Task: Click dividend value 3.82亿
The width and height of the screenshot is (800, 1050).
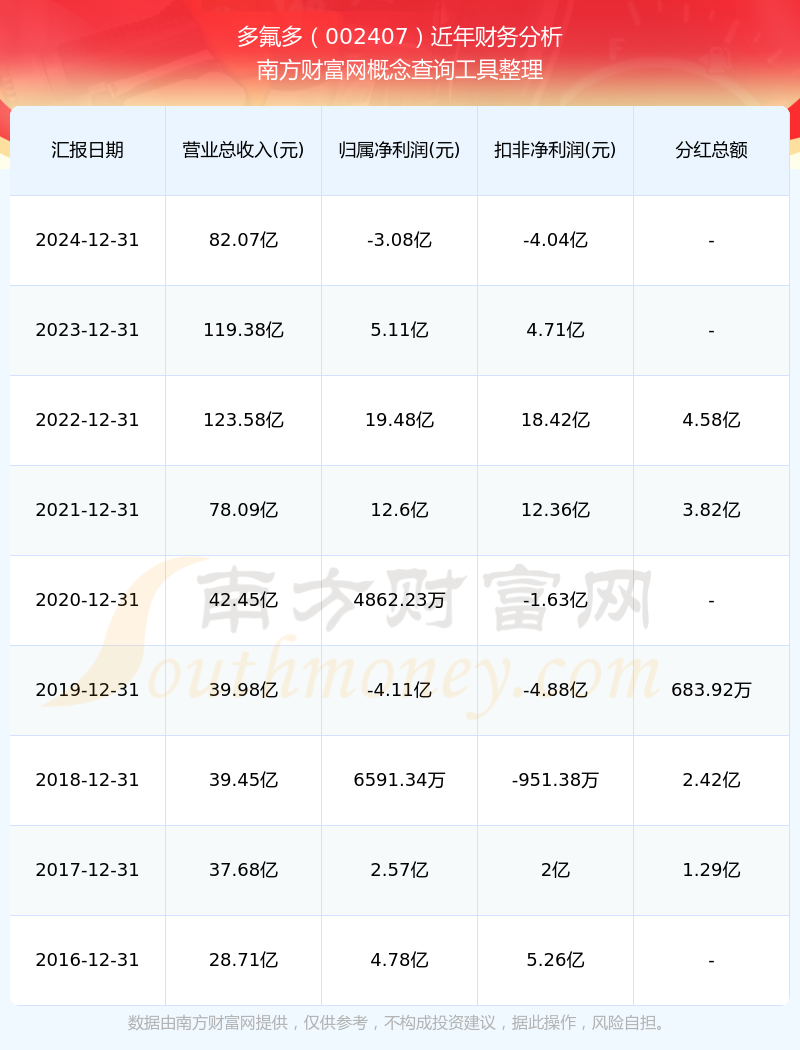Action: (x=712, y=510)
